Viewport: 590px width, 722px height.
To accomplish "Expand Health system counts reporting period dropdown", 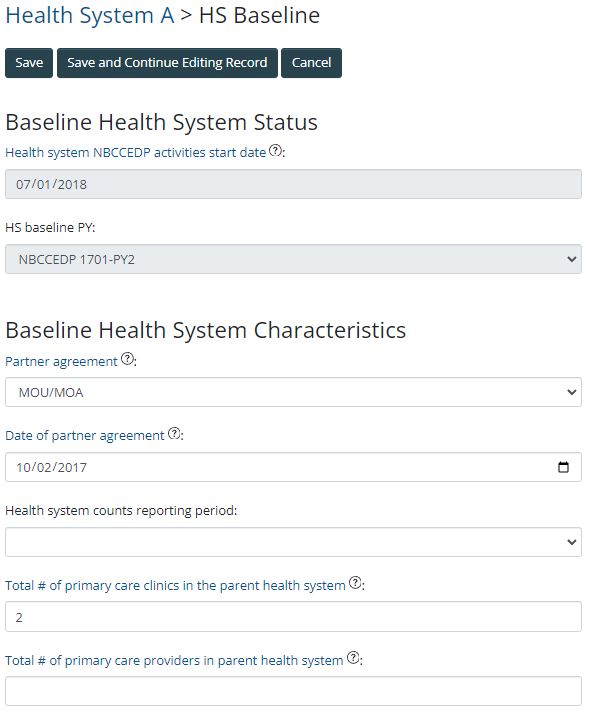I will click(x=293, y=542).
